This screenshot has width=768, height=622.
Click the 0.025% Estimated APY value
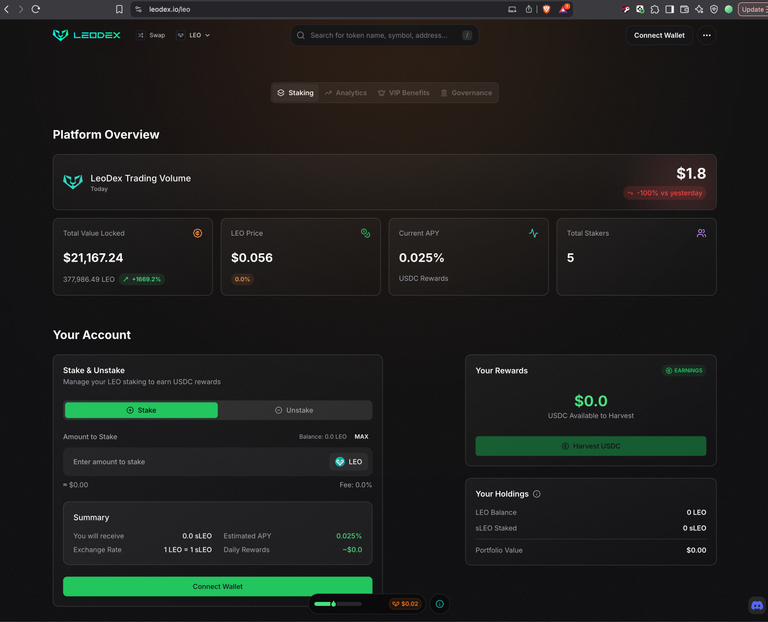pos(349,536)
